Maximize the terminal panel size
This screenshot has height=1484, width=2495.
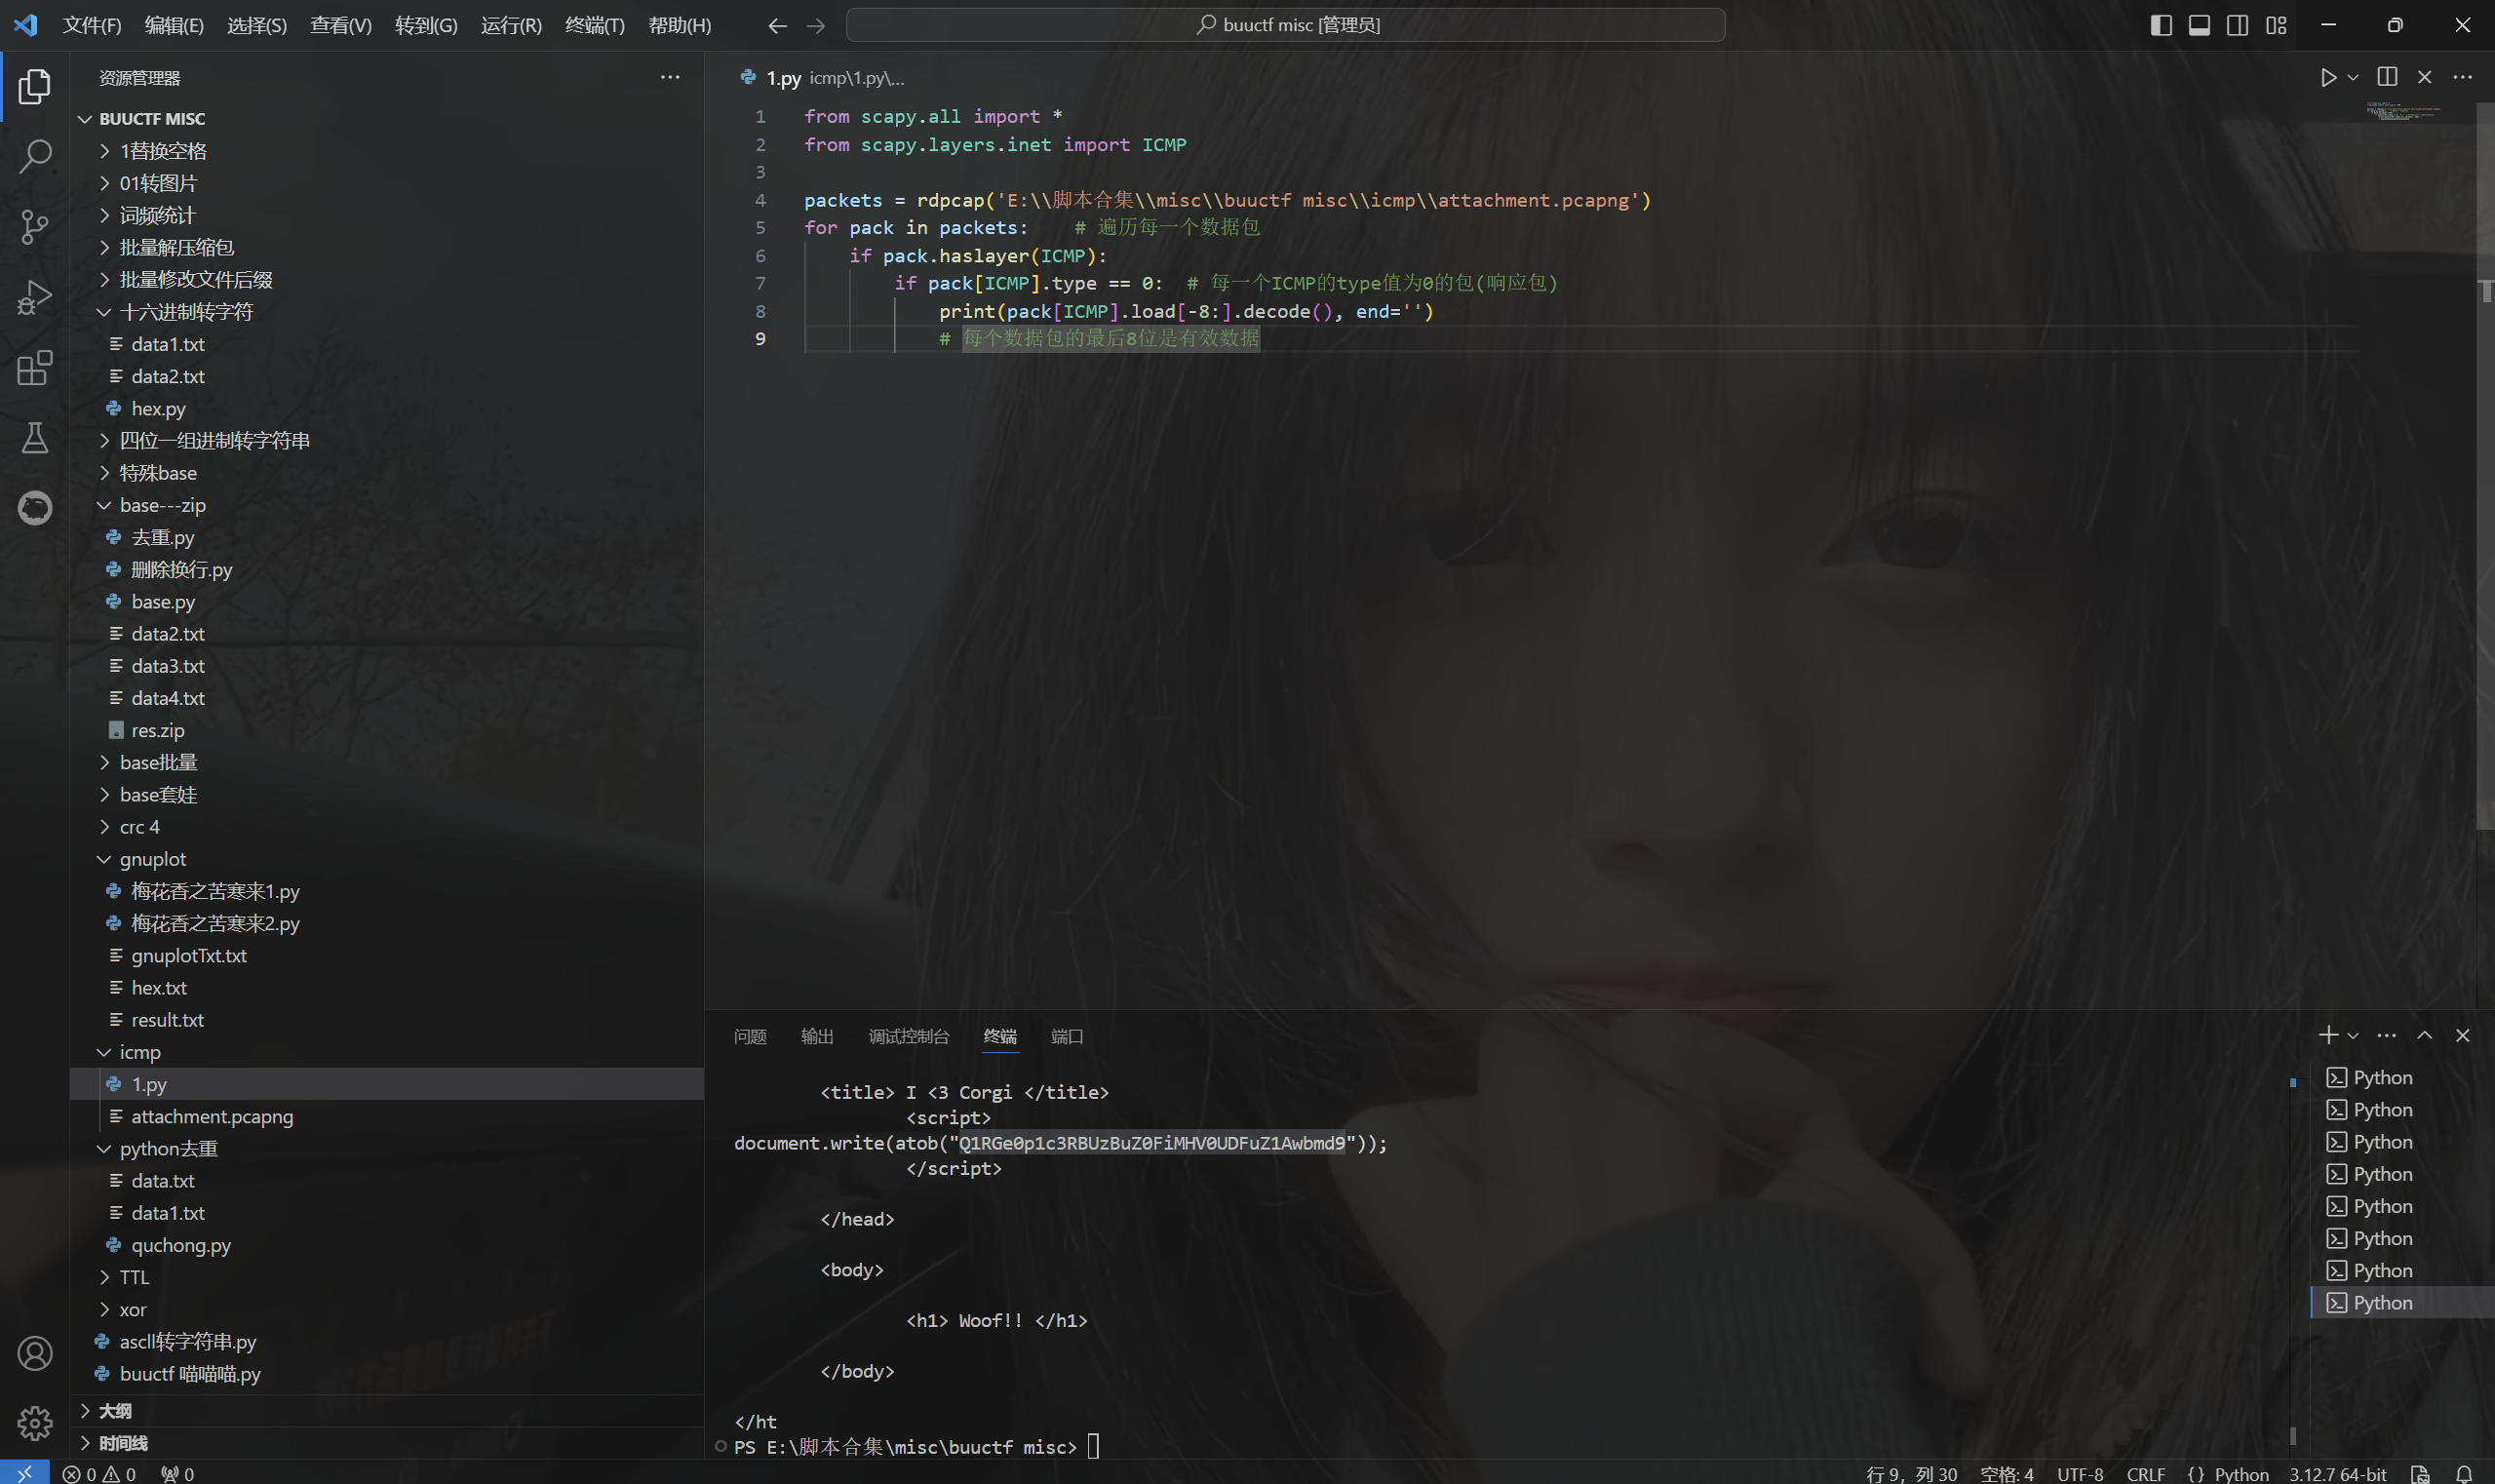[x=2425, y=1035]
